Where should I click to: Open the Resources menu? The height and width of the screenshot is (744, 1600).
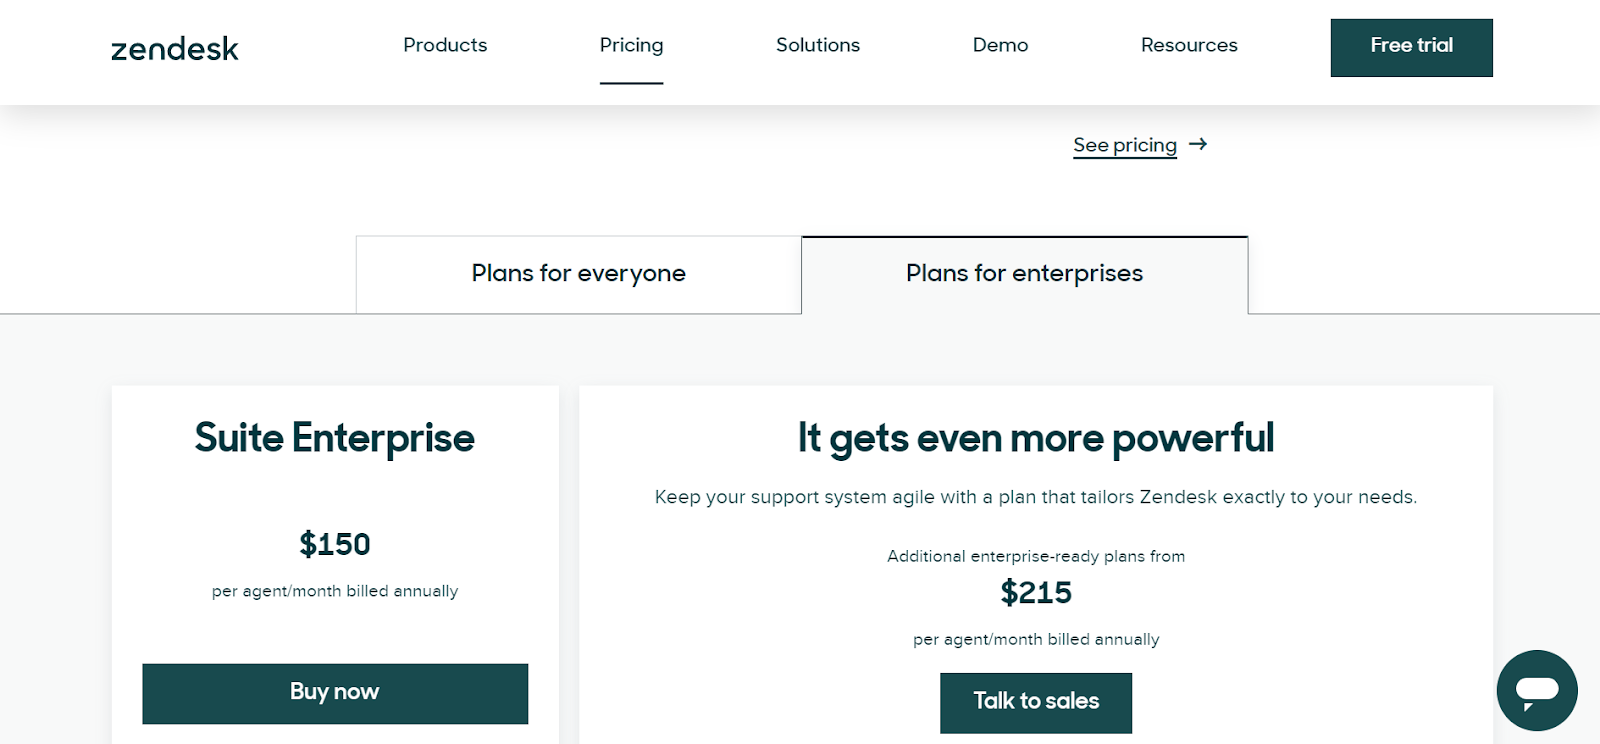[1189, 45]
